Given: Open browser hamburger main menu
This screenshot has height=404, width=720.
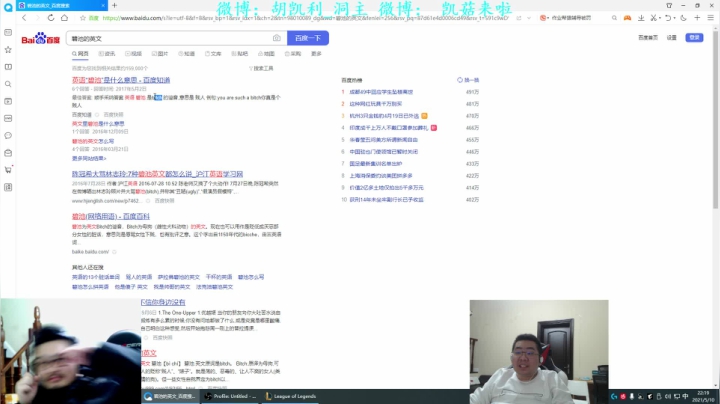Looking at the screenshot, I should [710, 18].
